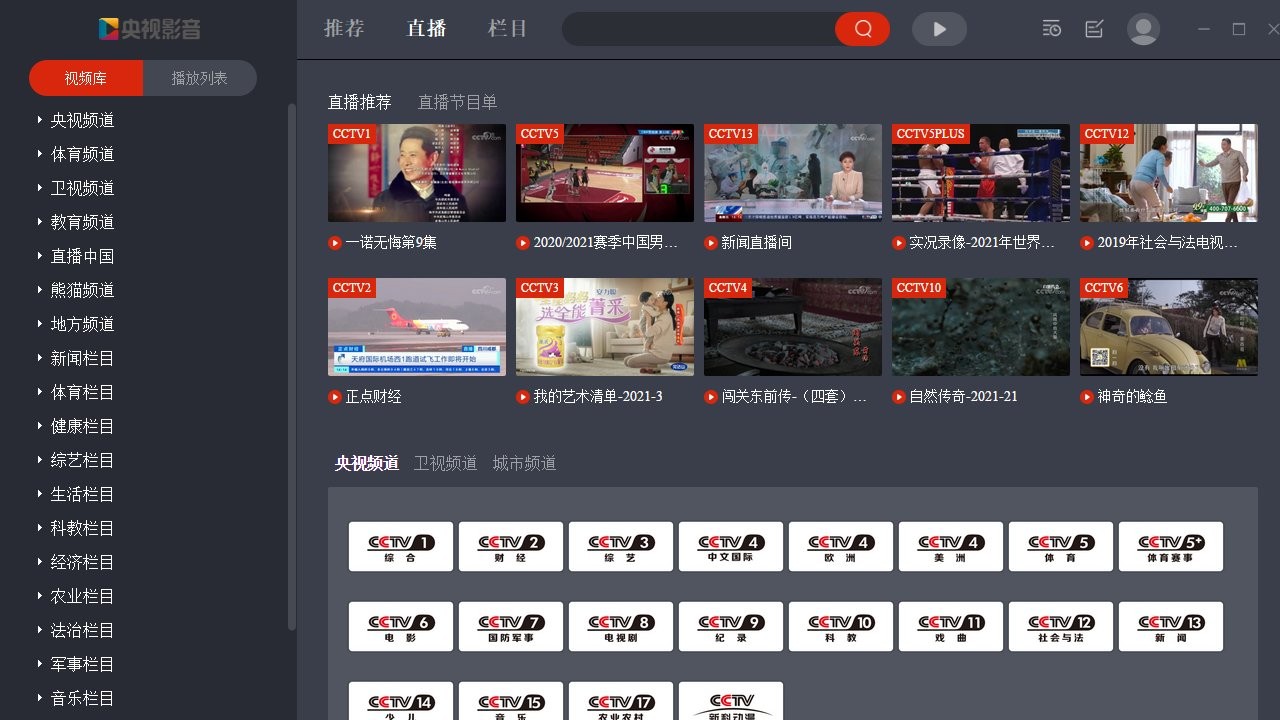Click the floating play button
The height and width of the screenshot is (720, 1280).
tap(938, 29)
